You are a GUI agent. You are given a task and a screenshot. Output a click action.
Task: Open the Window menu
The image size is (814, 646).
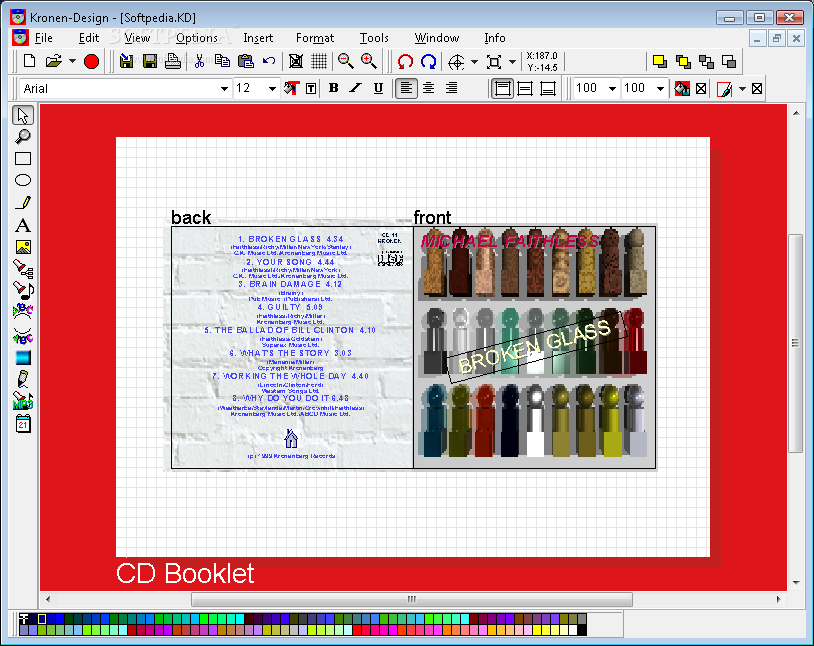437,38
